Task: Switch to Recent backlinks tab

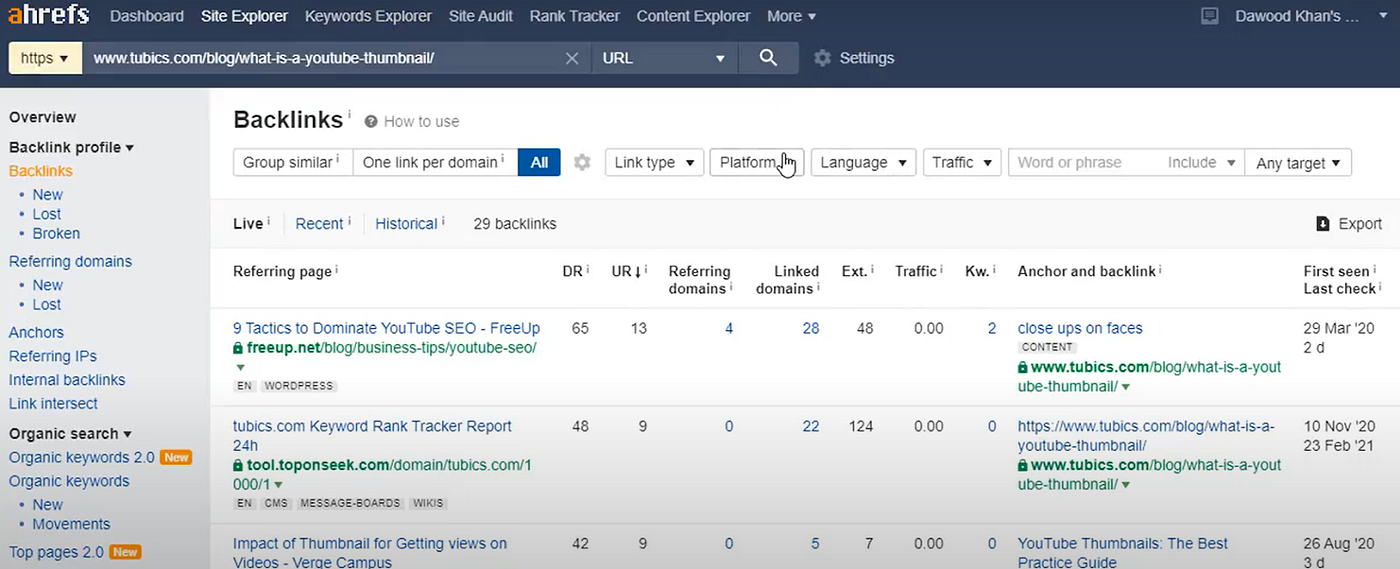Action: (x=319, y=224)
